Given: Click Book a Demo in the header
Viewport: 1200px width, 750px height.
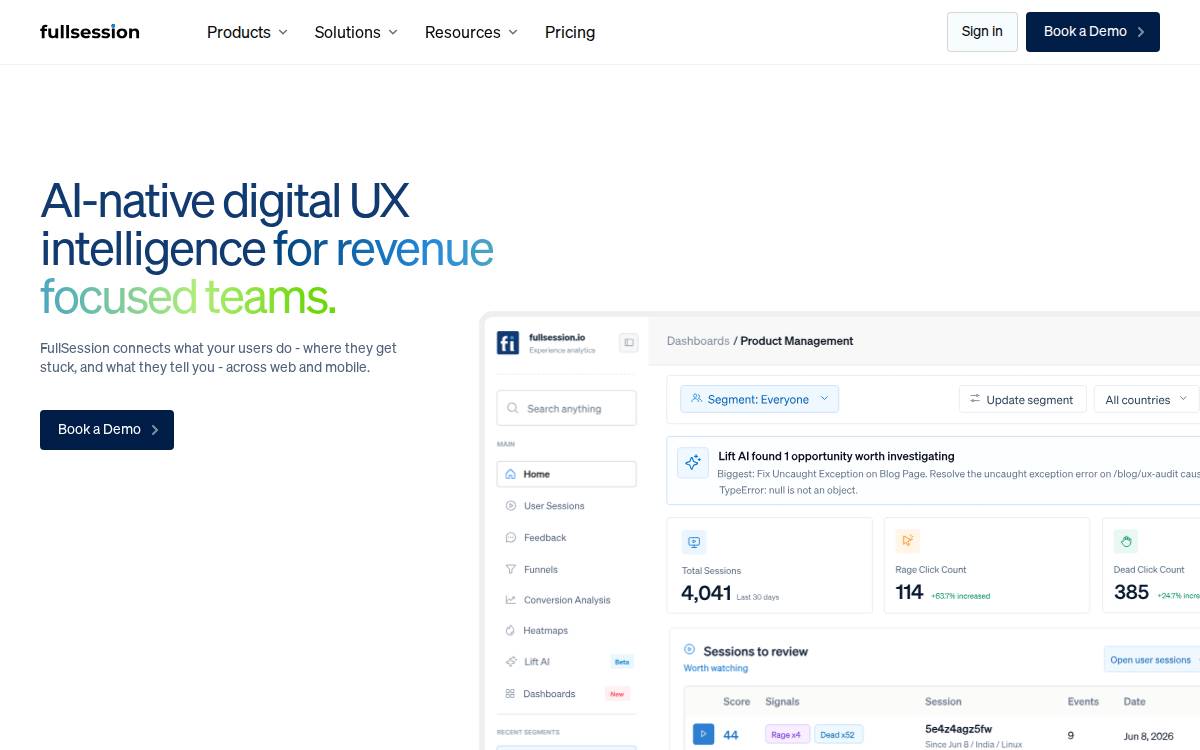Looking at the screenshot, I should pos(1093,32).
